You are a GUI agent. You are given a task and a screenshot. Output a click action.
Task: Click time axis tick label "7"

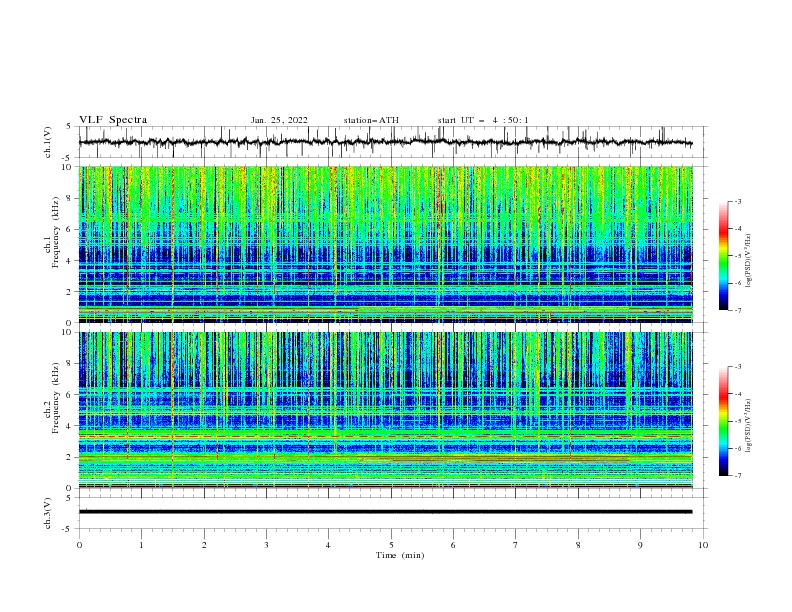516,545
